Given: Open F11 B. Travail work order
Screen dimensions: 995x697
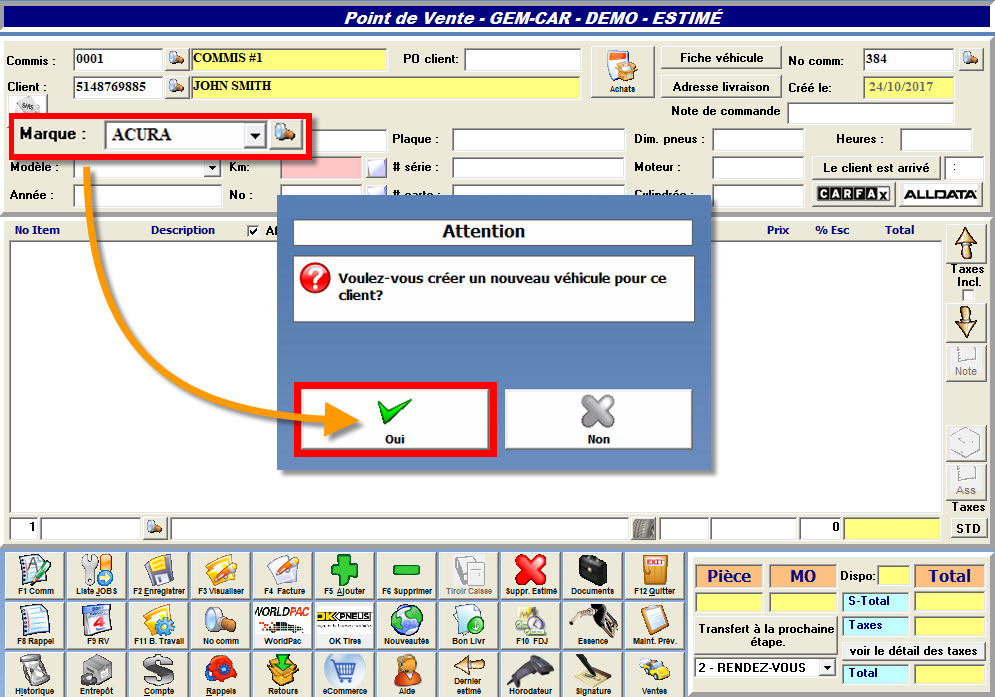Looking at the screenshot, I should pos(159,625).
